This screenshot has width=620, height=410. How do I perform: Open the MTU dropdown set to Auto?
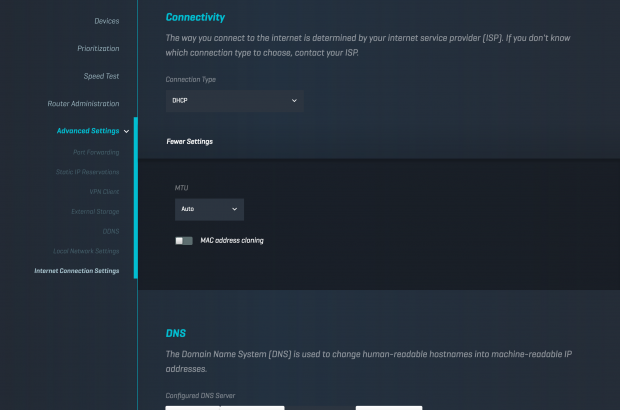tap(208, 209)
